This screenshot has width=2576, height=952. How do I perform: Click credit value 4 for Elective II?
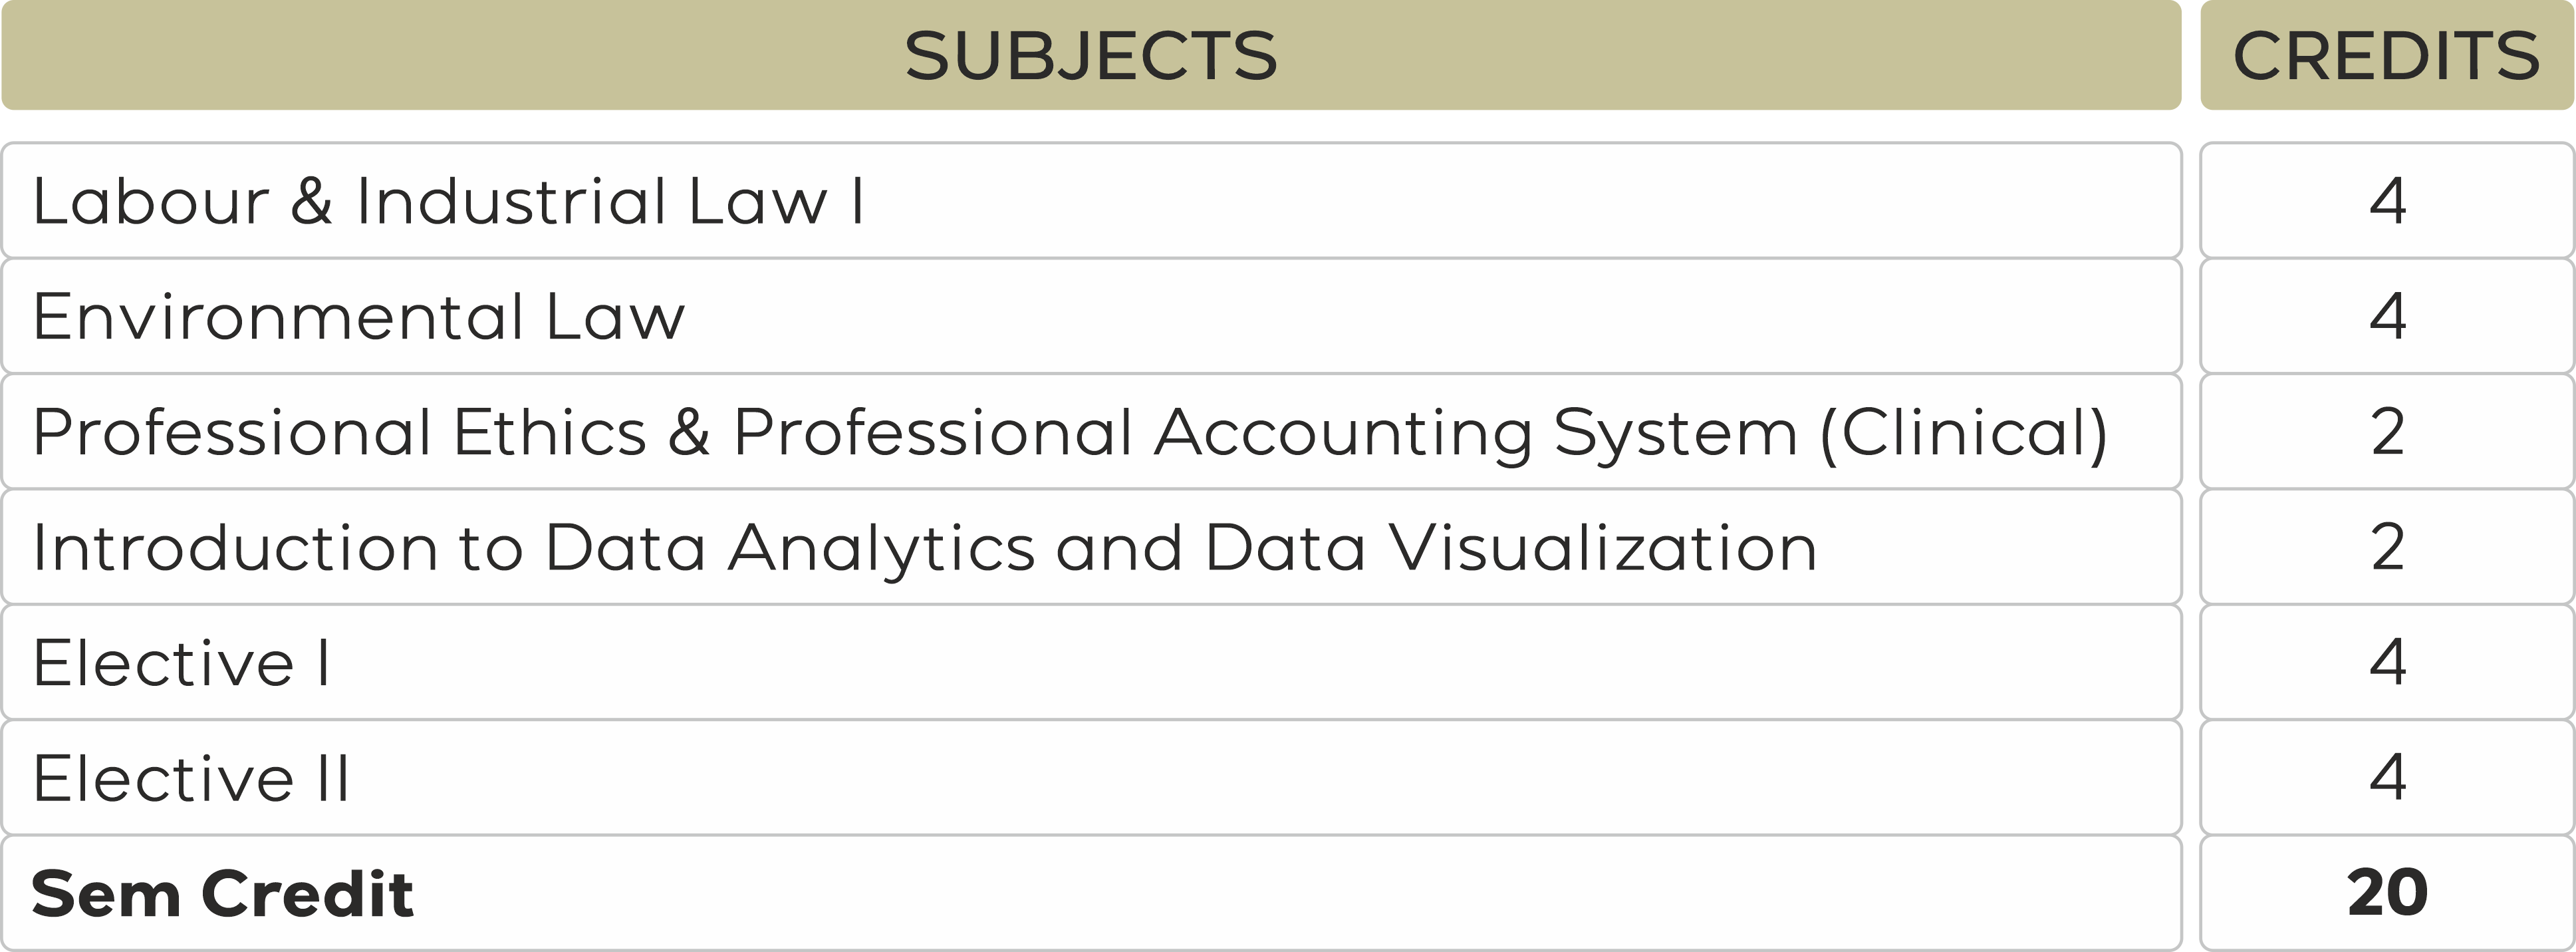(x=2387, y=779)
